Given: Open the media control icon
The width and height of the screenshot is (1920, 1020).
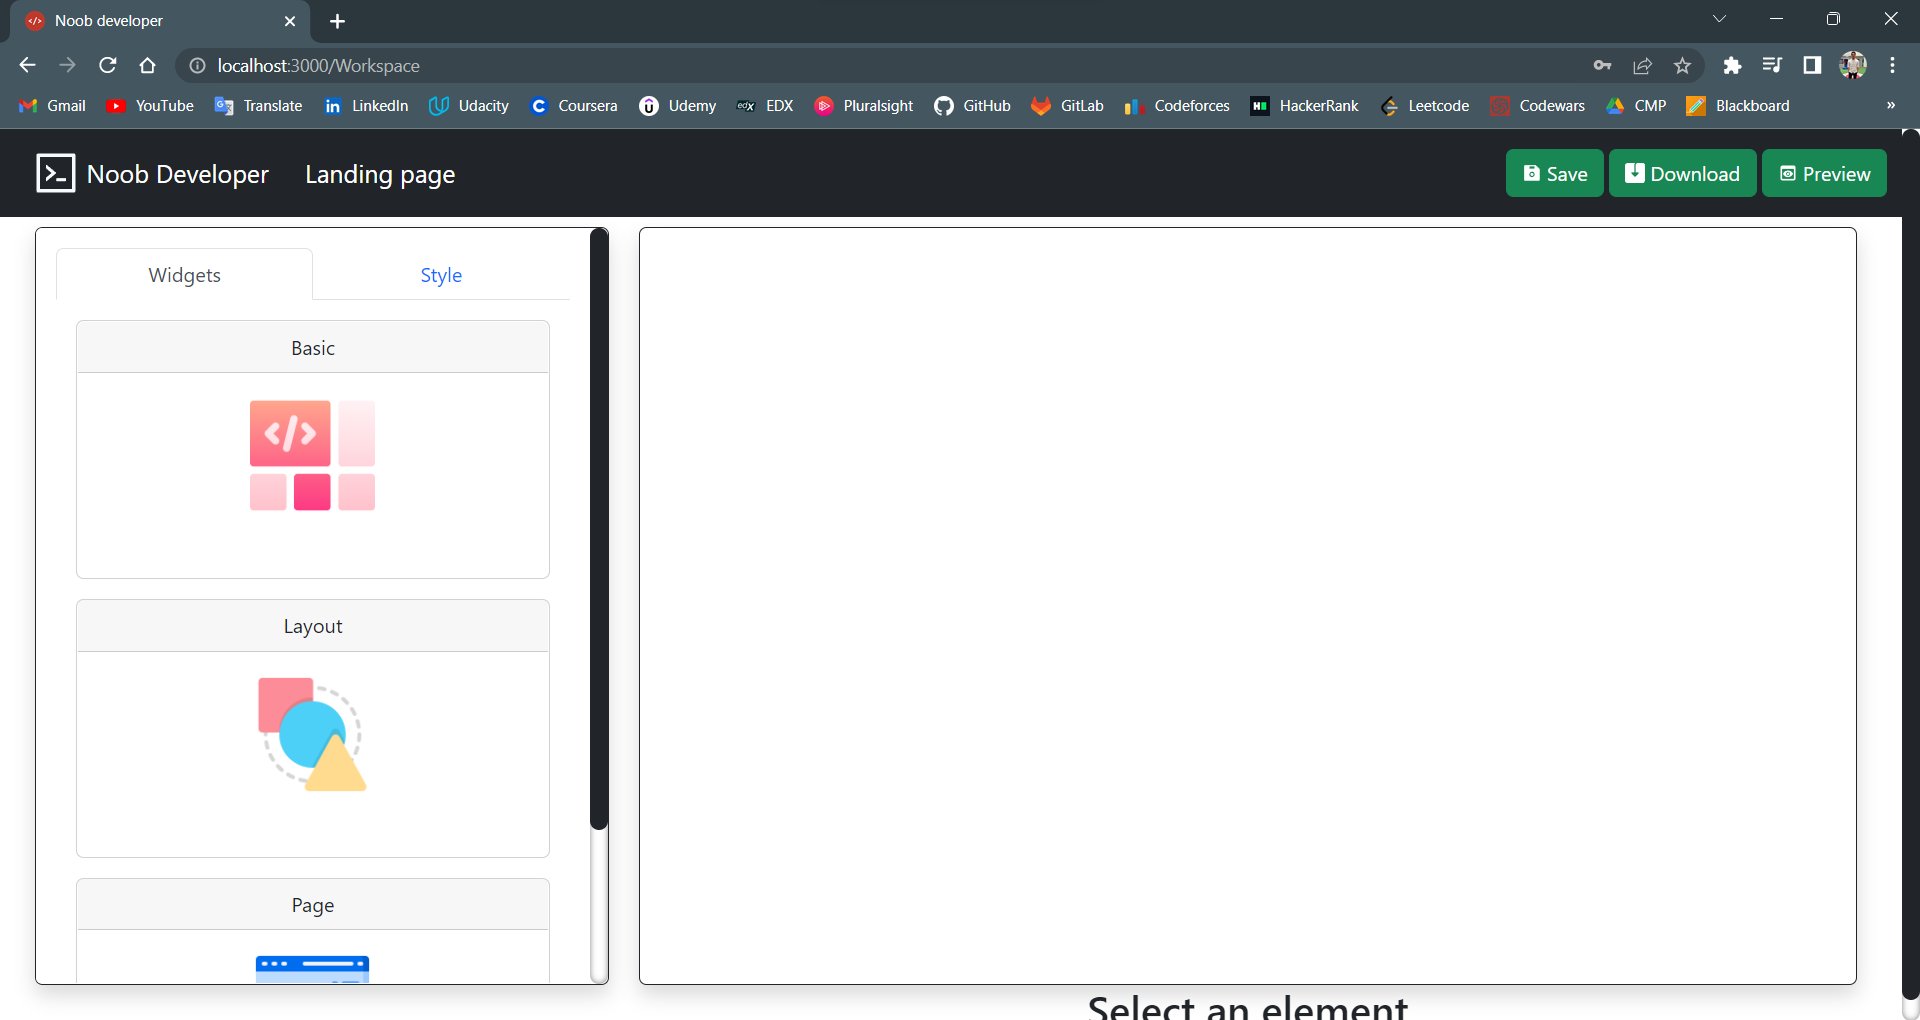Looking at the screenshot, I should [x=1772, y=65].
